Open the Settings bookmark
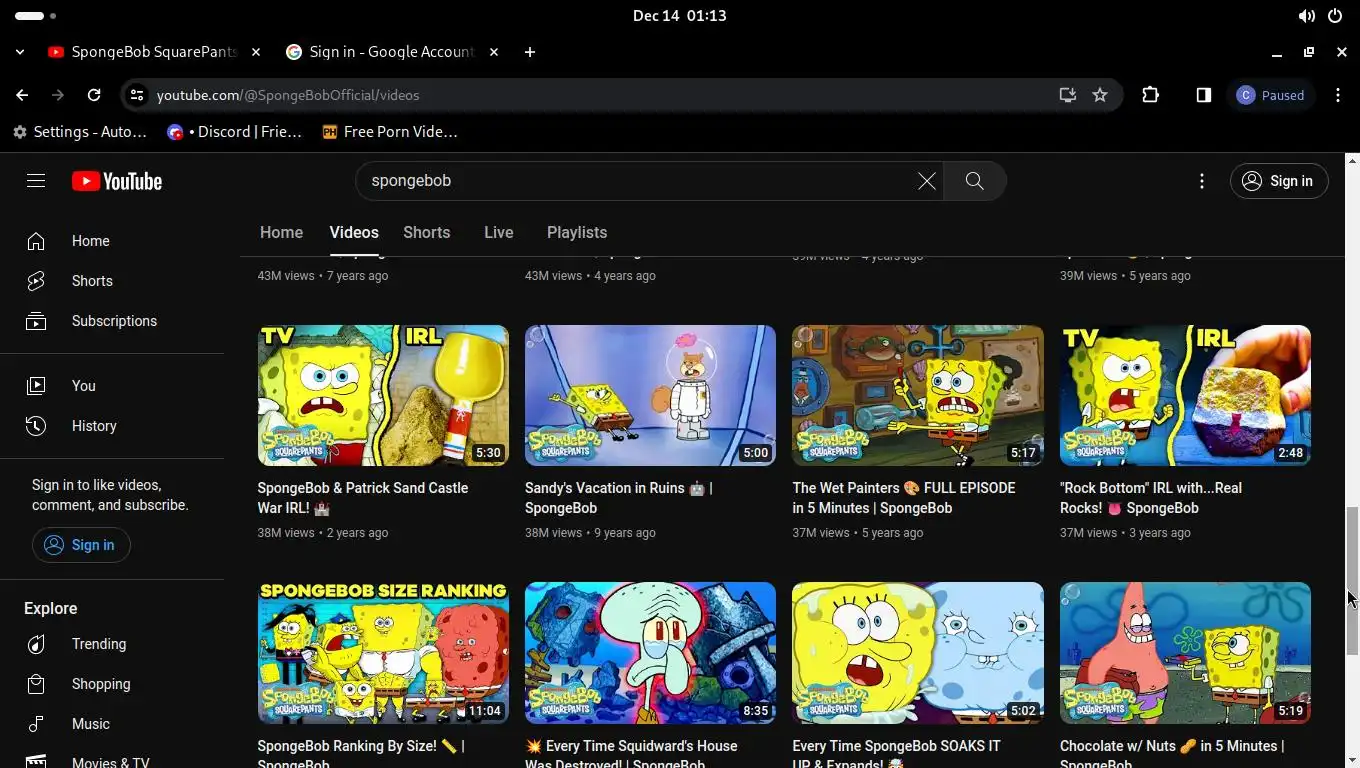 click(80, 132)
